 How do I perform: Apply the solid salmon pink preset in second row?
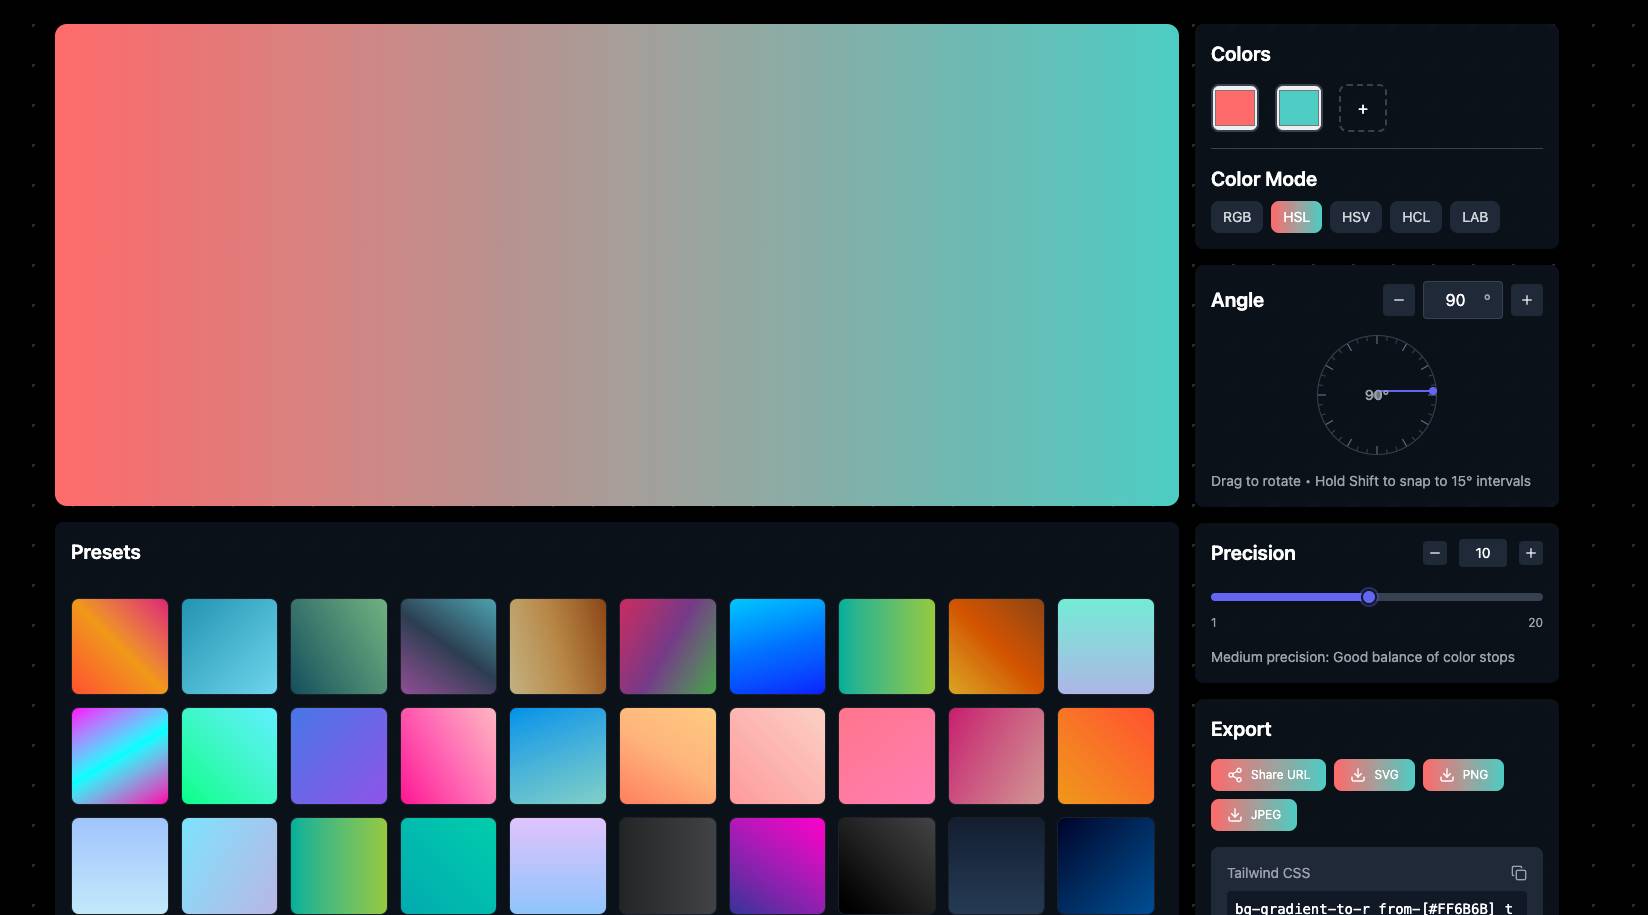[x=887, y=756]
